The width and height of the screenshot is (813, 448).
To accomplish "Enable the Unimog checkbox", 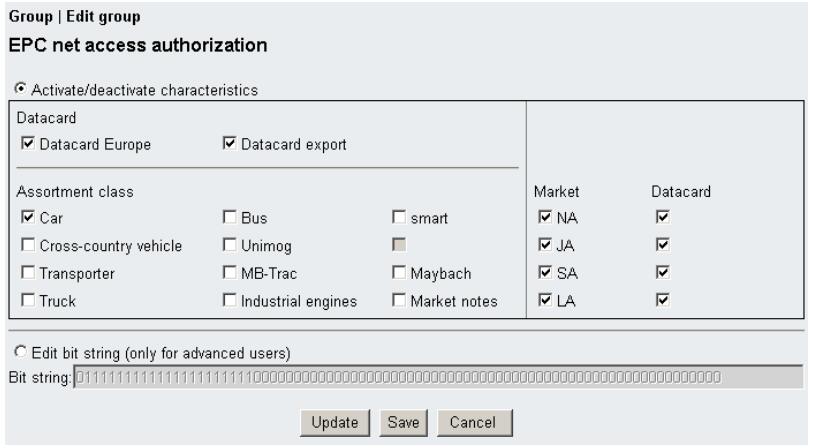I will coord(229,245).
